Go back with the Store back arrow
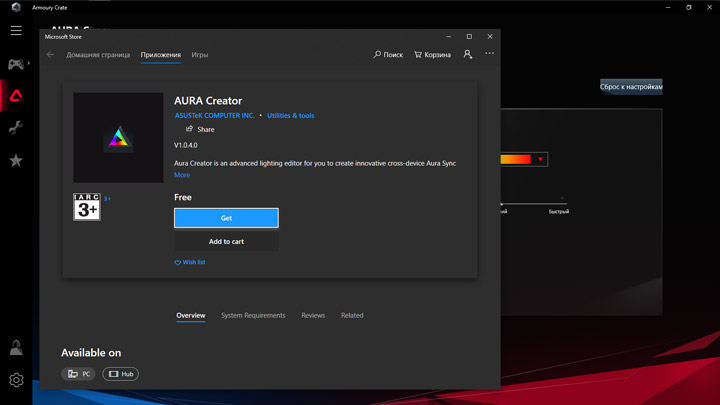This screenshot has width=720, height=405. (x=50, y=55)
